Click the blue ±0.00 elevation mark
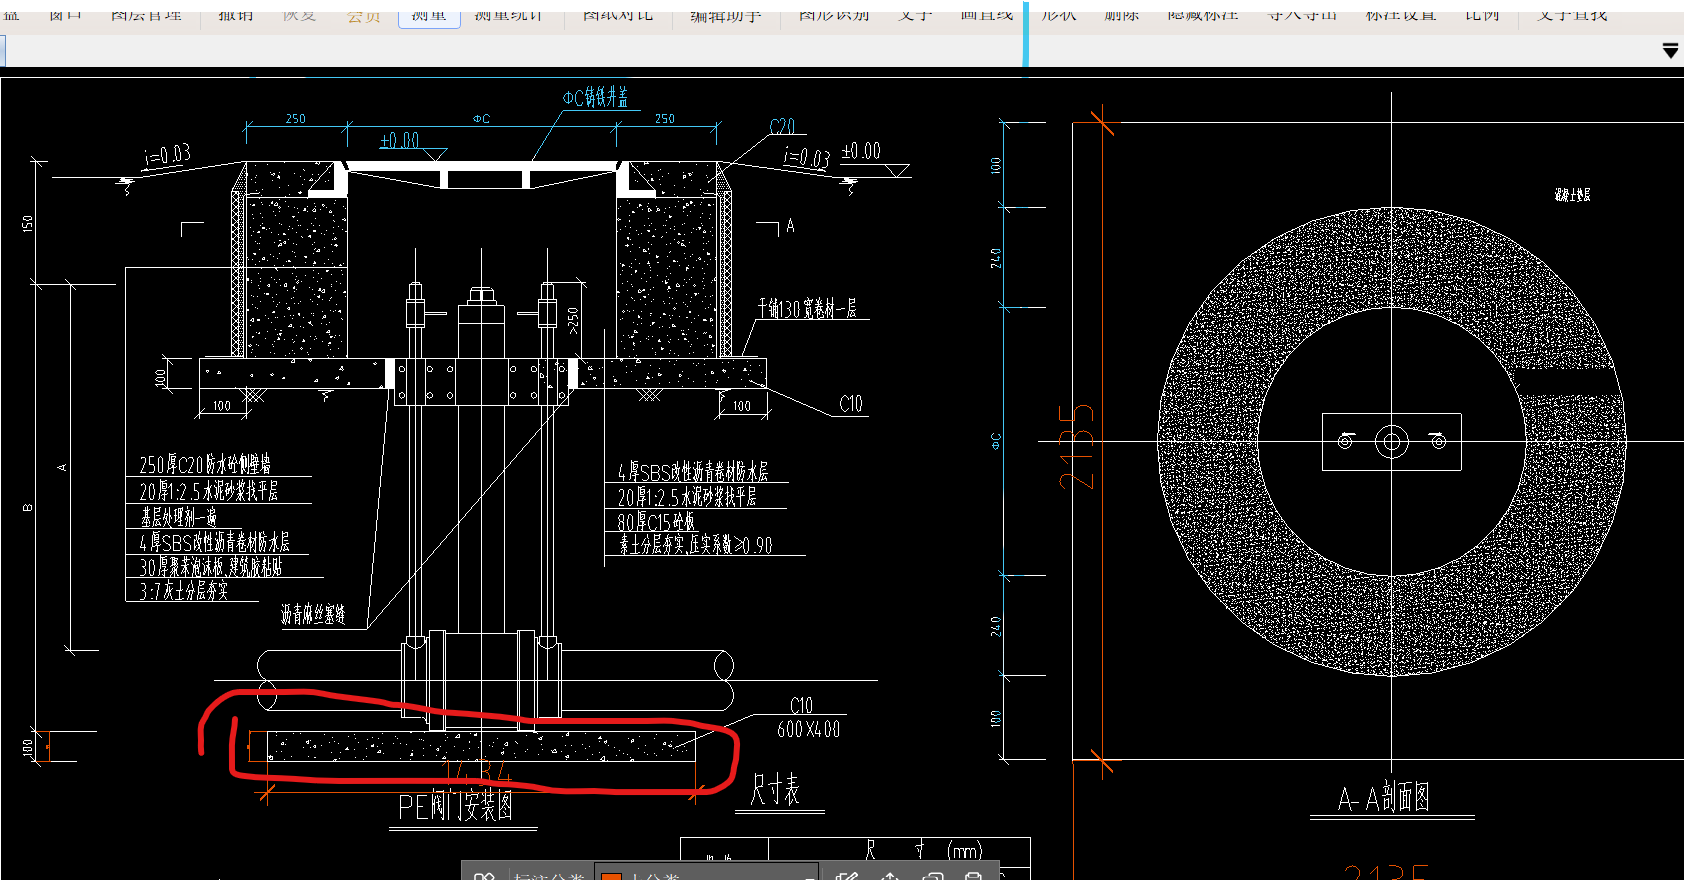The height and width of the screenshot is (880, 1684). [399, 141]
